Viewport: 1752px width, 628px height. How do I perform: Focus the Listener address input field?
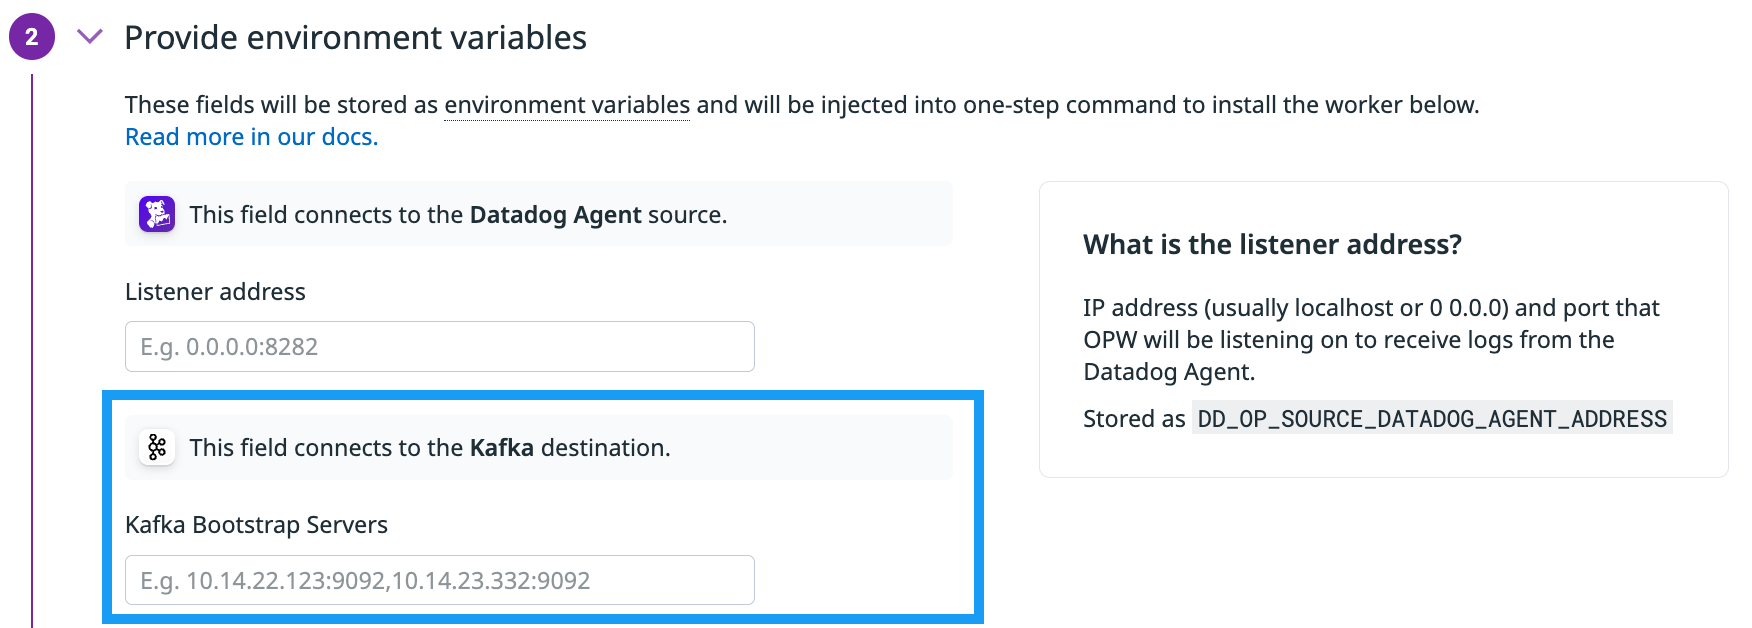[x=439, y=347]
